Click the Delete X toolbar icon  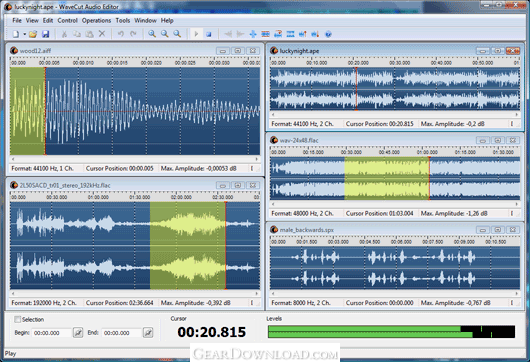point(102,34)
